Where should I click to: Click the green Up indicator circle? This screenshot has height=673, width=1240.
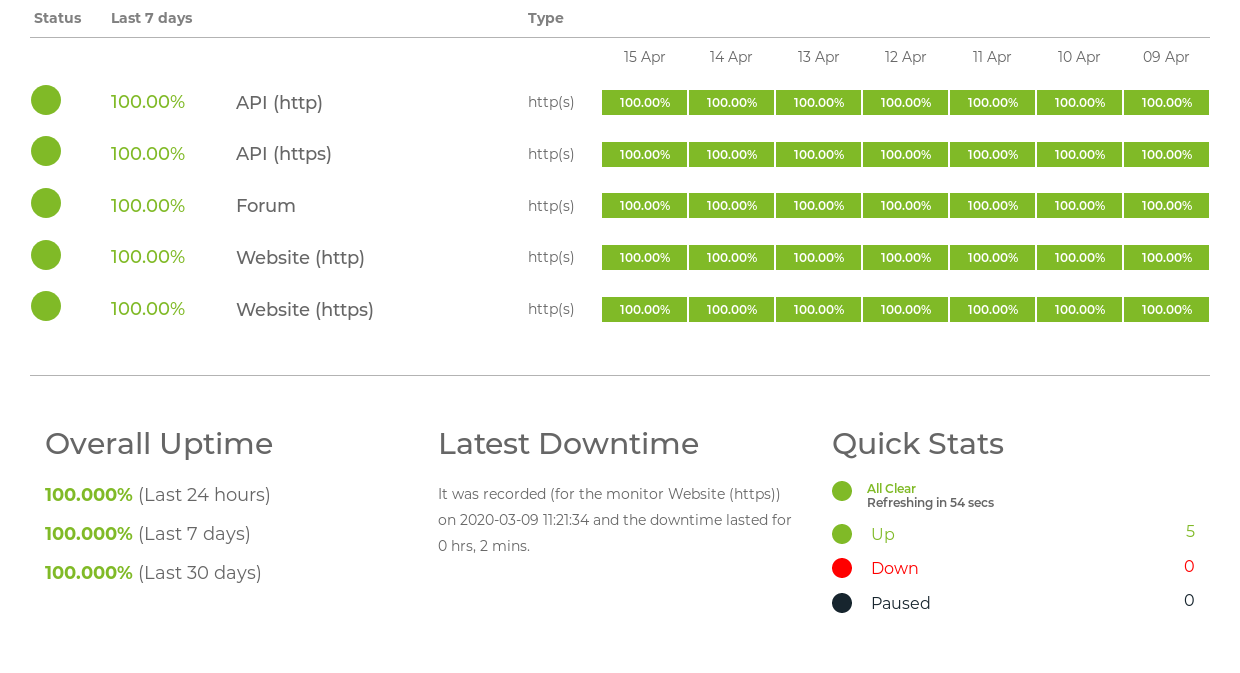(x=842, y=534)
